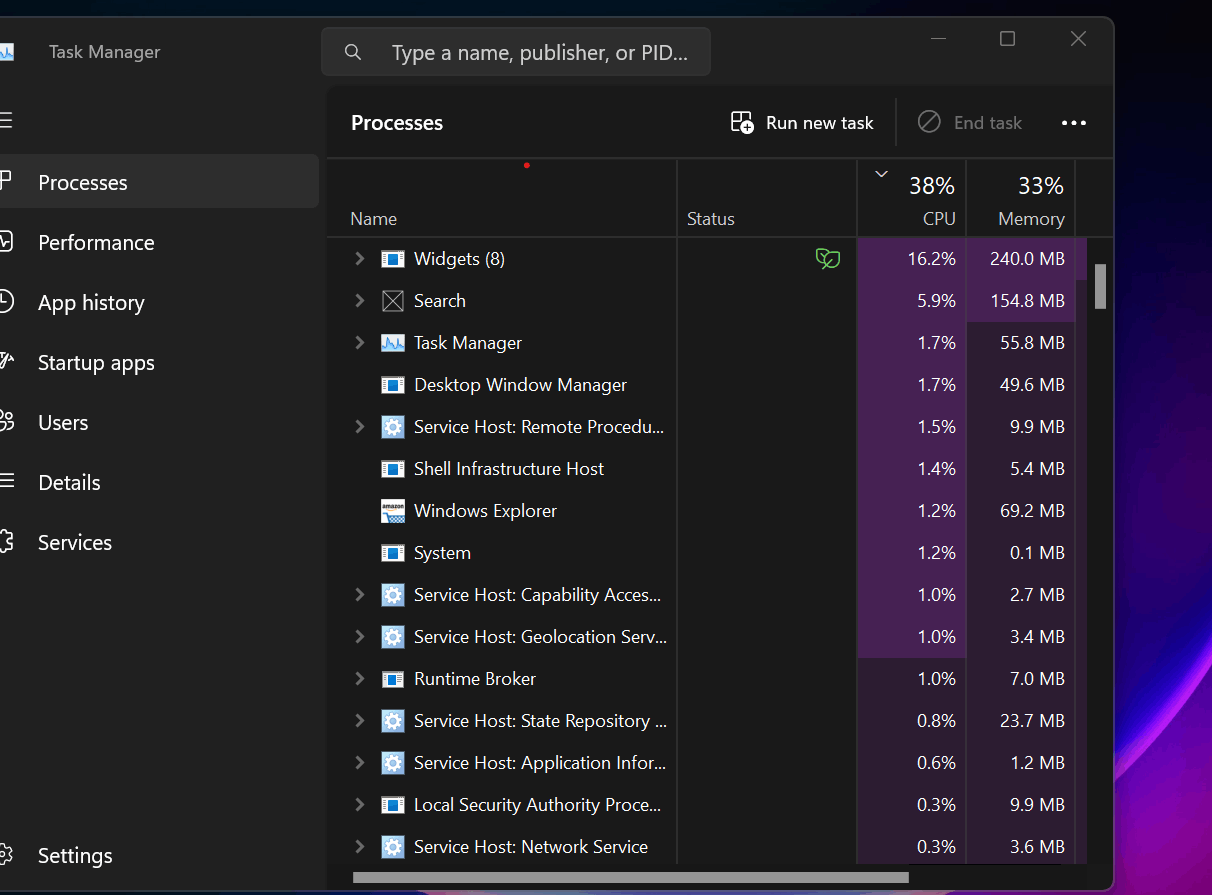Click the 23.7 MB memory value
1212x895 pixels.
tap(1032, 721)
